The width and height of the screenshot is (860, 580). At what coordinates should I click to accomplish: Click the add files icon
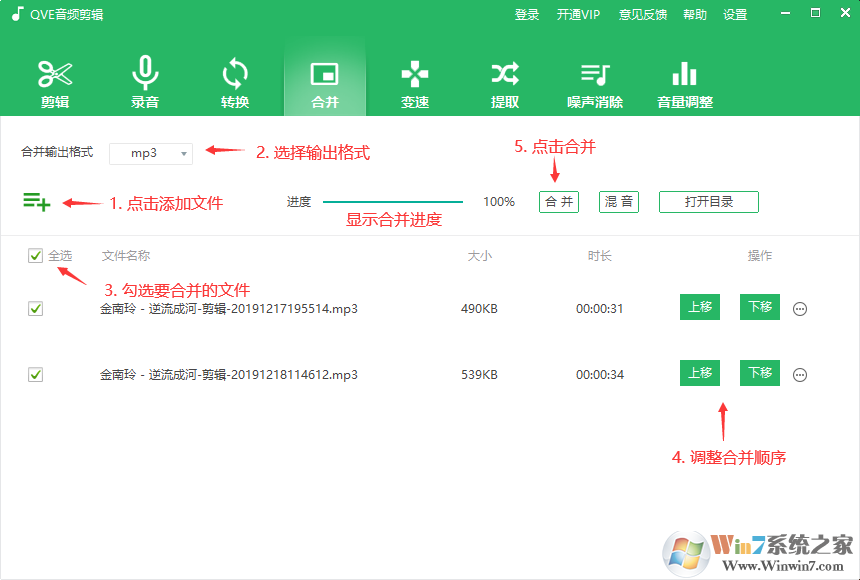point(36,200)
